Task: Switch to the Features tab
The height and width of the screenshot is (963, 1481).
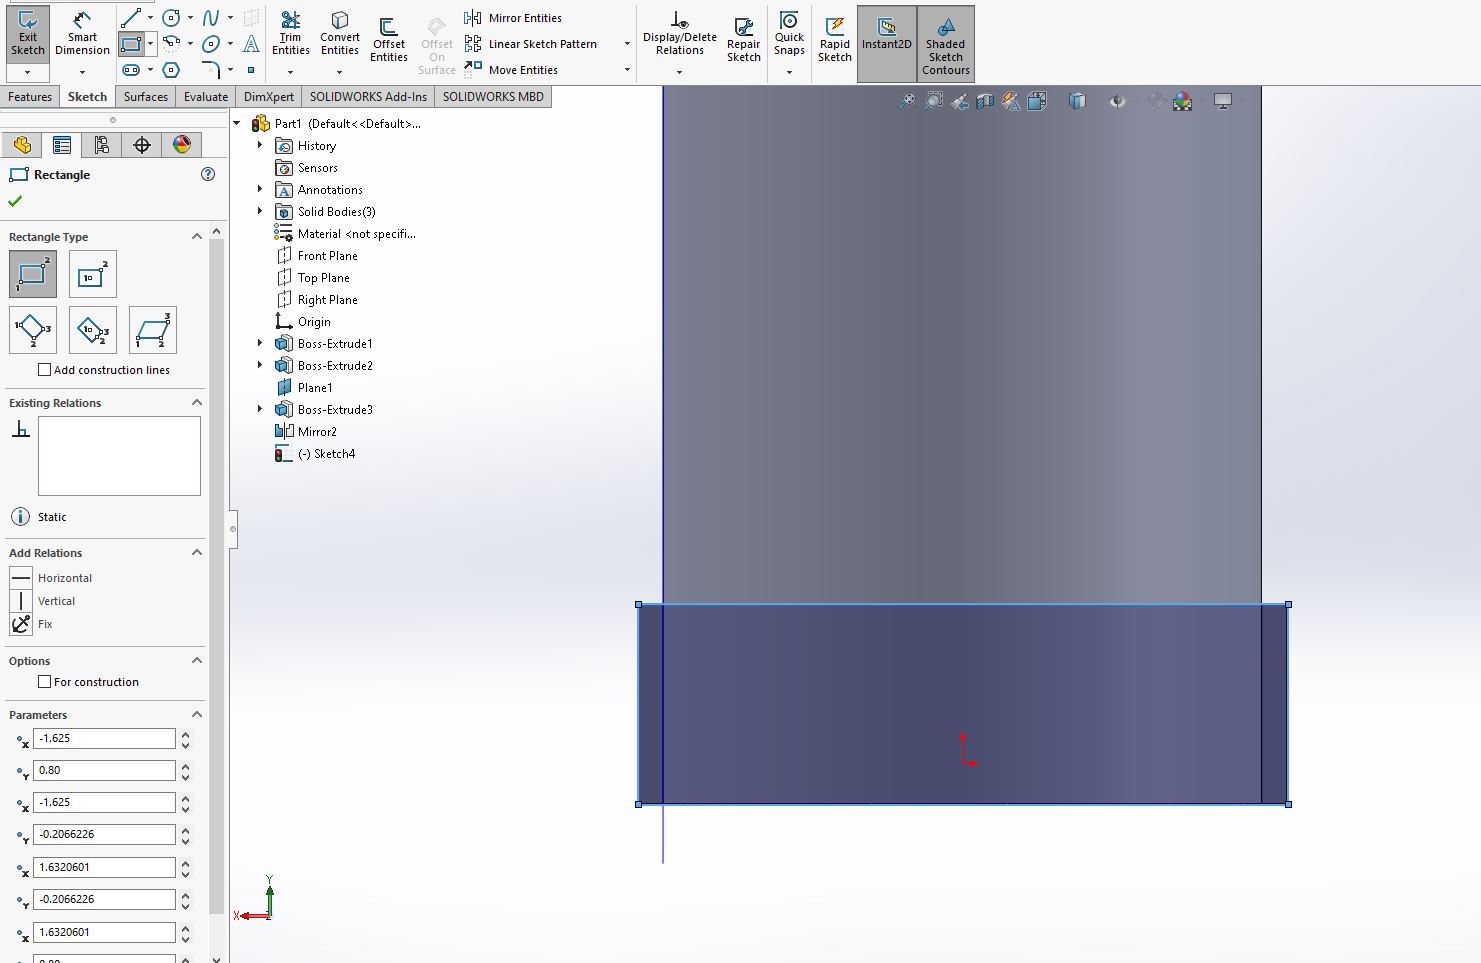Action: [x=30, y=97]
